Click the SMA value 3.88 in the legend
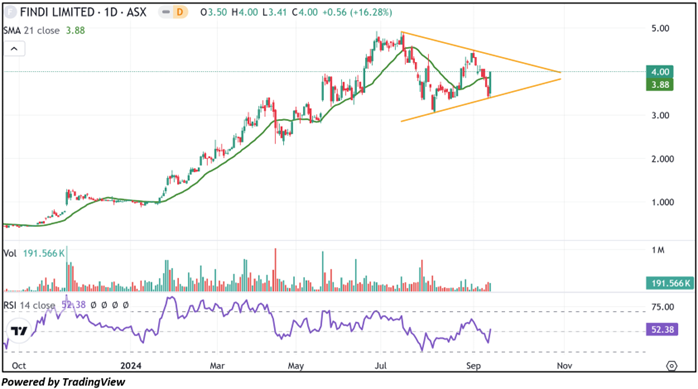The height and width of the screenshot is (389, 698). [75, 30]
